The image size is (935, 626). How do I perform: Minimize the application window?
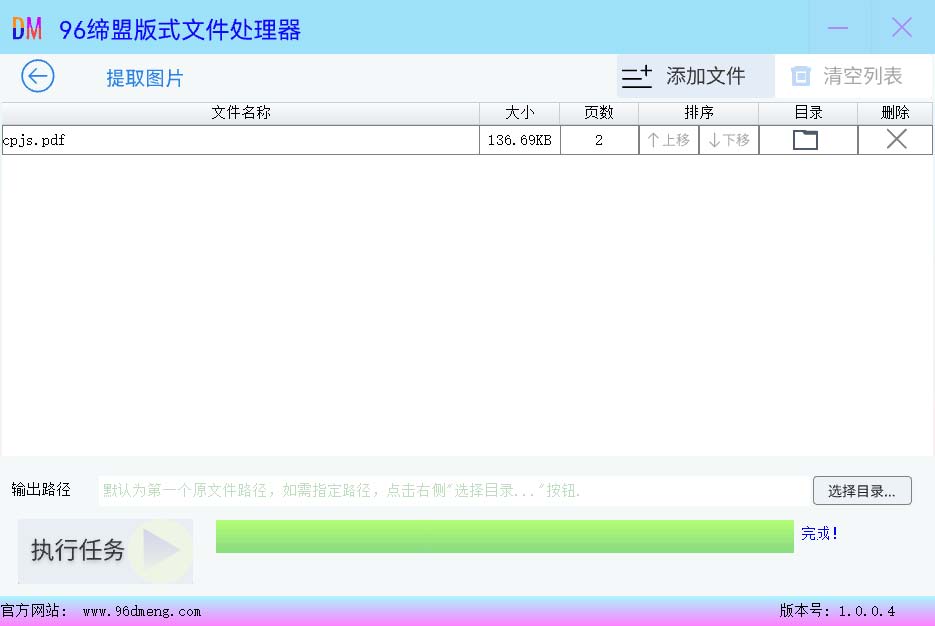pyautogui.click(x=838, y=28)
